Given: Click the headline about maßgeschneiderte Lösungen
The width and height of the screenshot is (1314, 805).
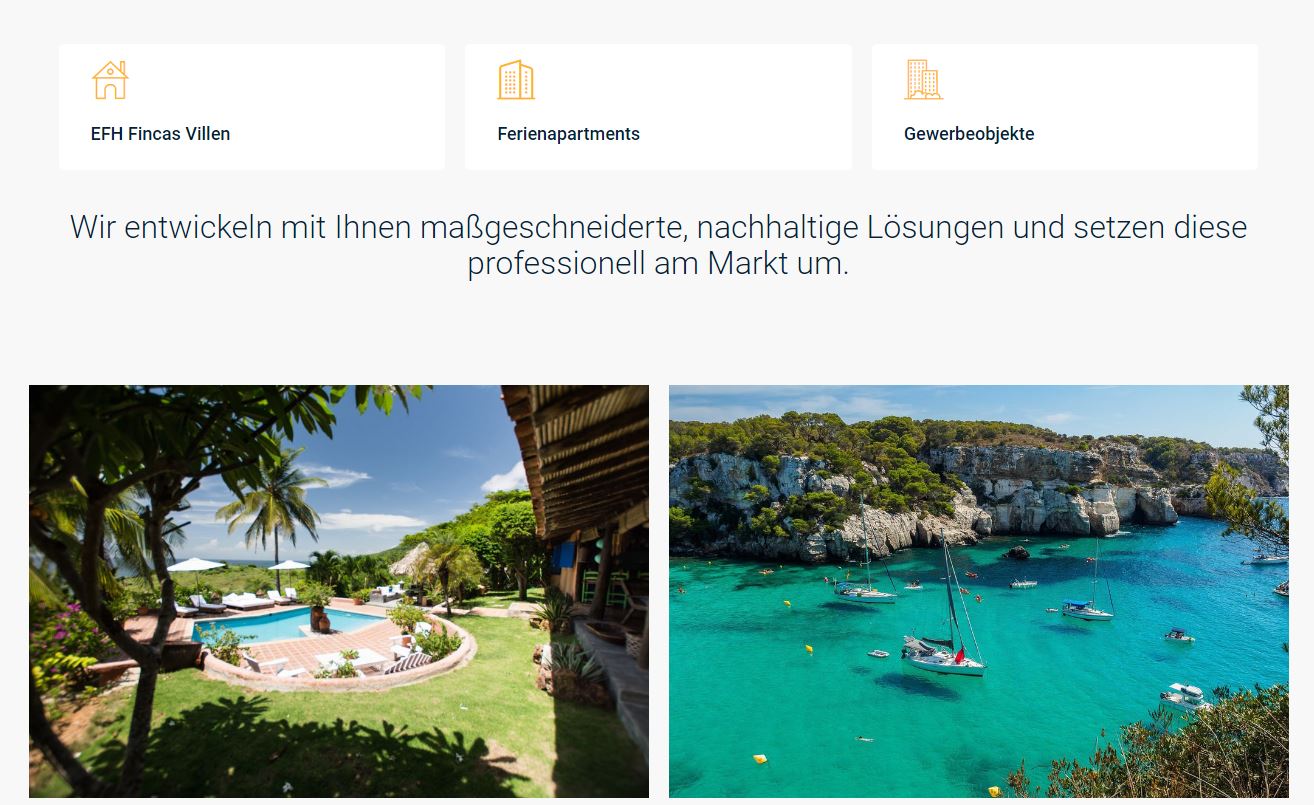Looking at the screenshot, I should click(658, 245).
